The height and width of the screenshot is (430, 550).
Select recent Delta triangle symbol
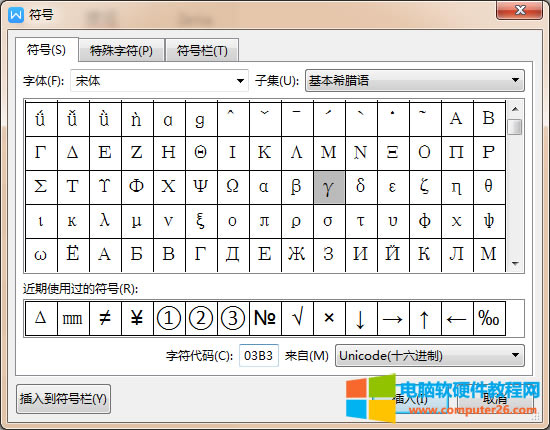point(41,318)
